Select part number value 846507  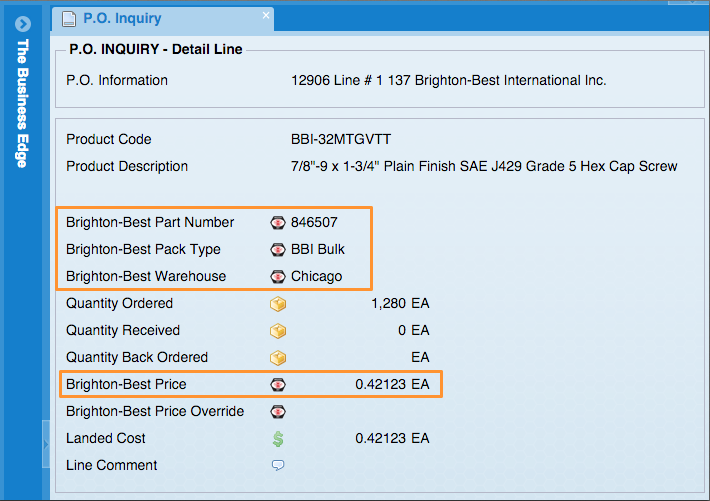[x=314, y=222]
